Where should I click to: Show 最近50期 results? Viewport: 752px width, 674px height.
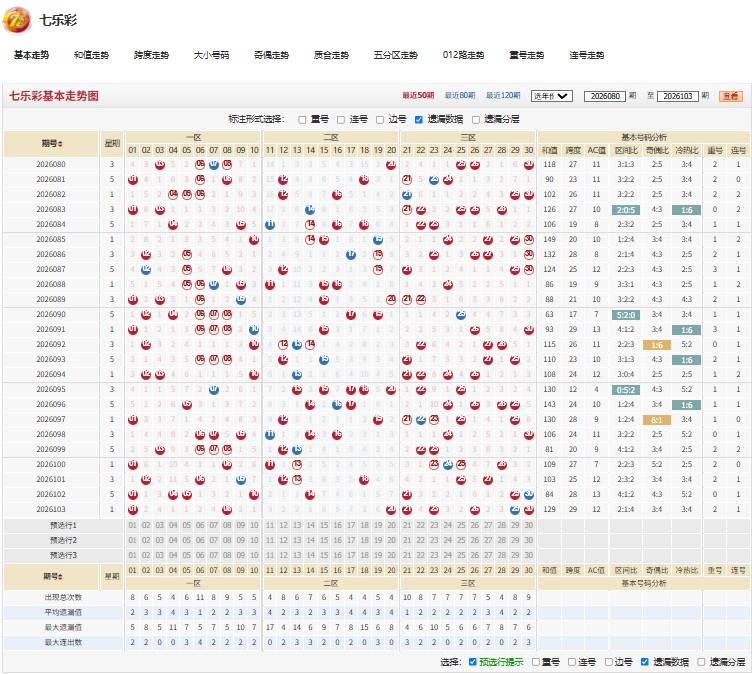(x=418, y=95)
